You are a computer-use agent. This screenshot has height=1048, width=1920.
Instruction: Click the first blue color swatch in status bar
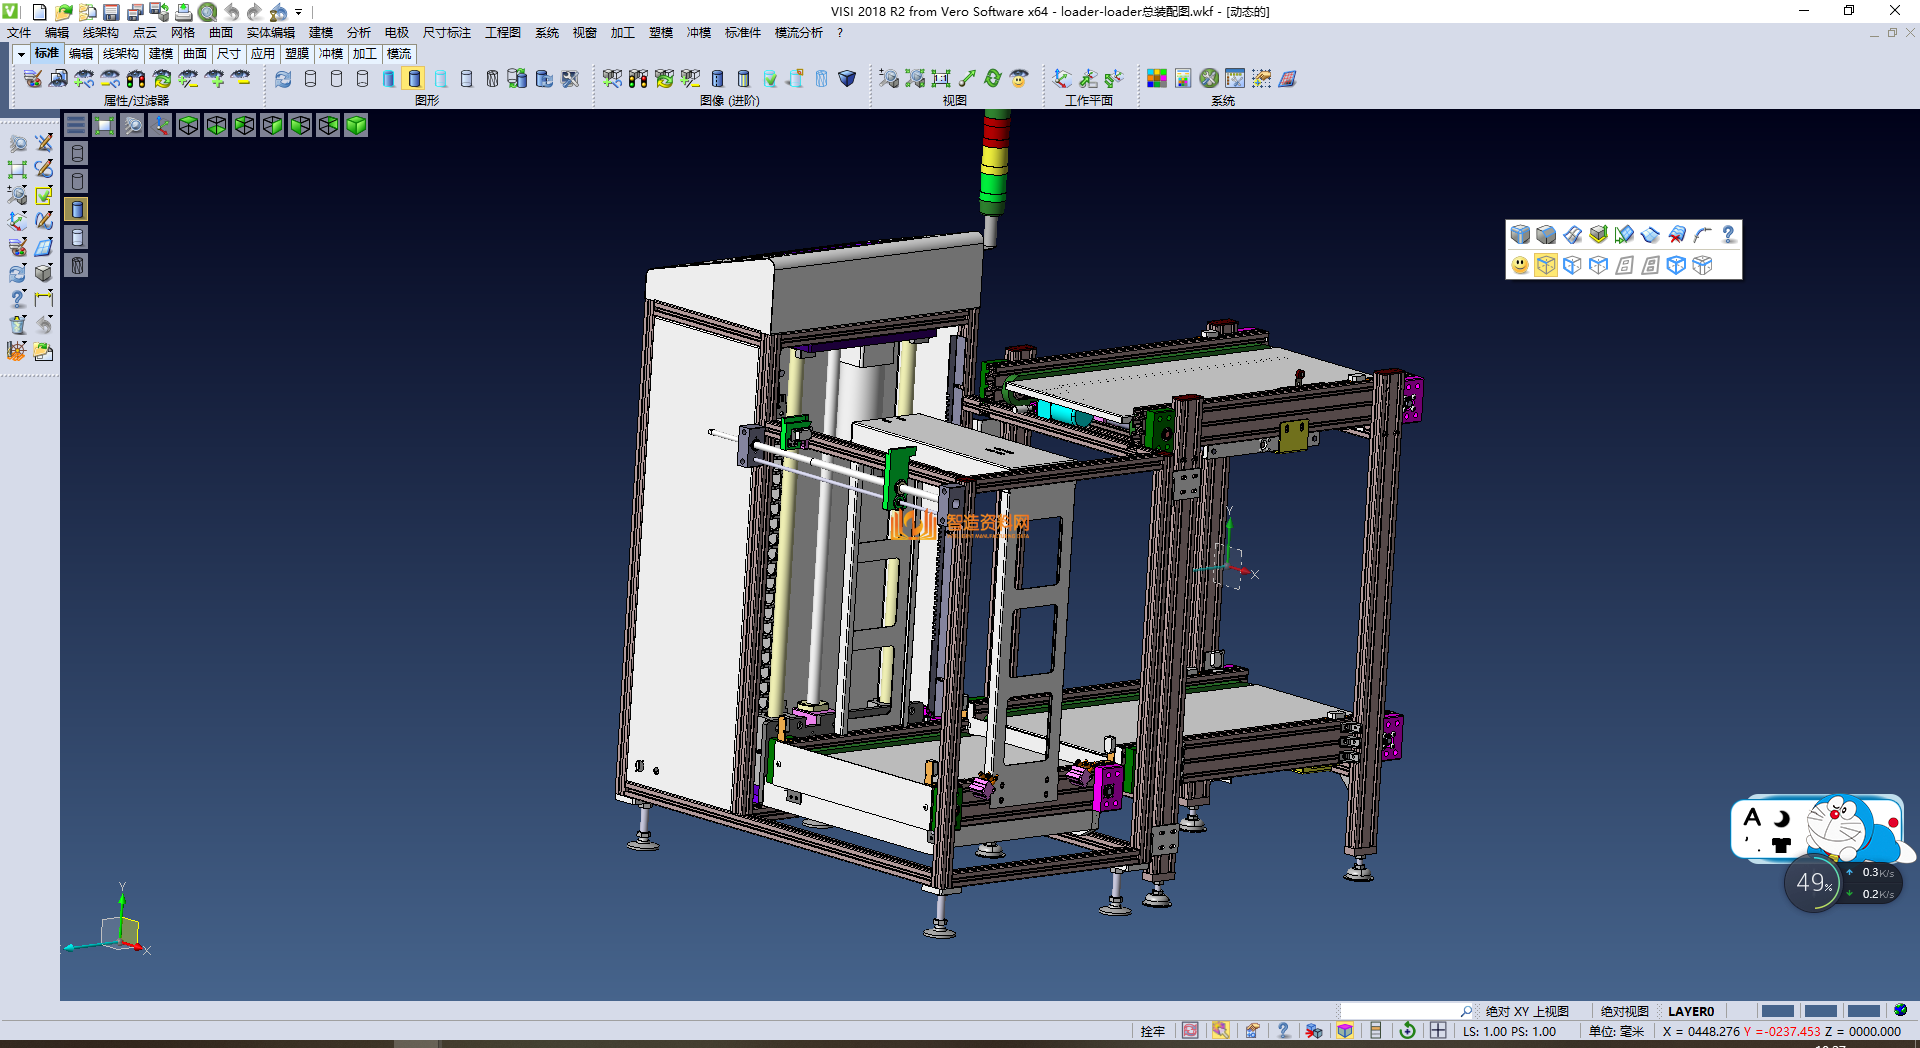tap(1777, 1011)
